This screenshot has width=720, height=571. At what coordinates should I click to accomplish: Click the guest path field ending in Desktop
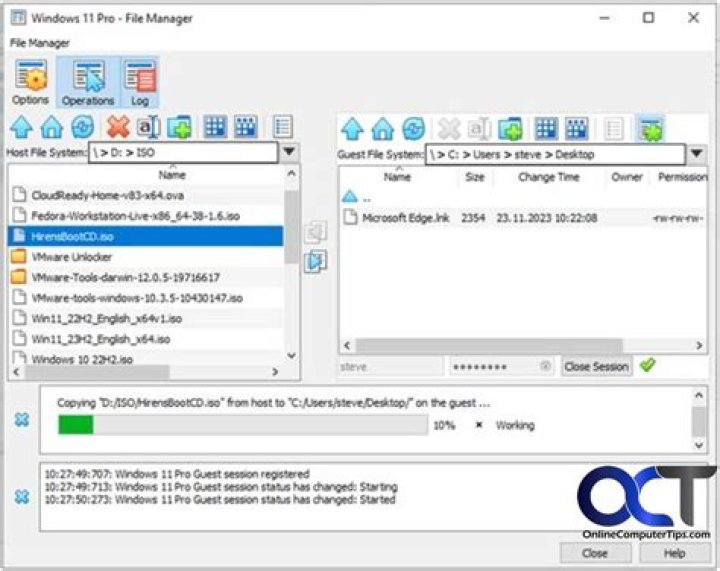tap(555, 154)
